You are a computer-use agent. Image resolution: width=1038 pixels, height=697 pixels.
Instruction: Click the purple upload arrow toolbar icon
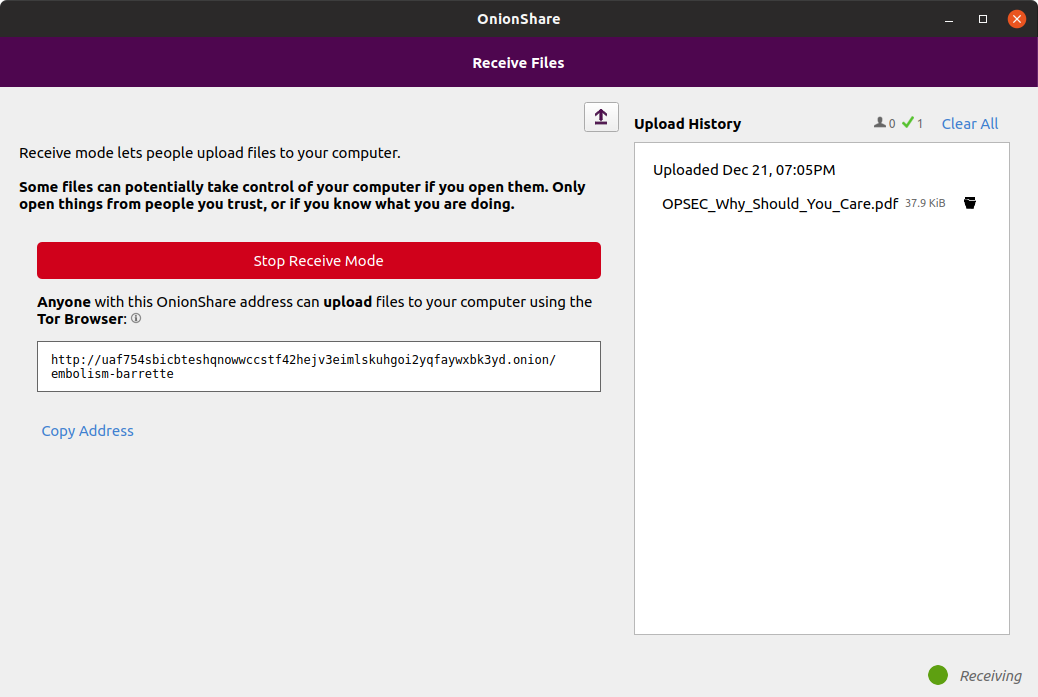(x=601, y=116)
